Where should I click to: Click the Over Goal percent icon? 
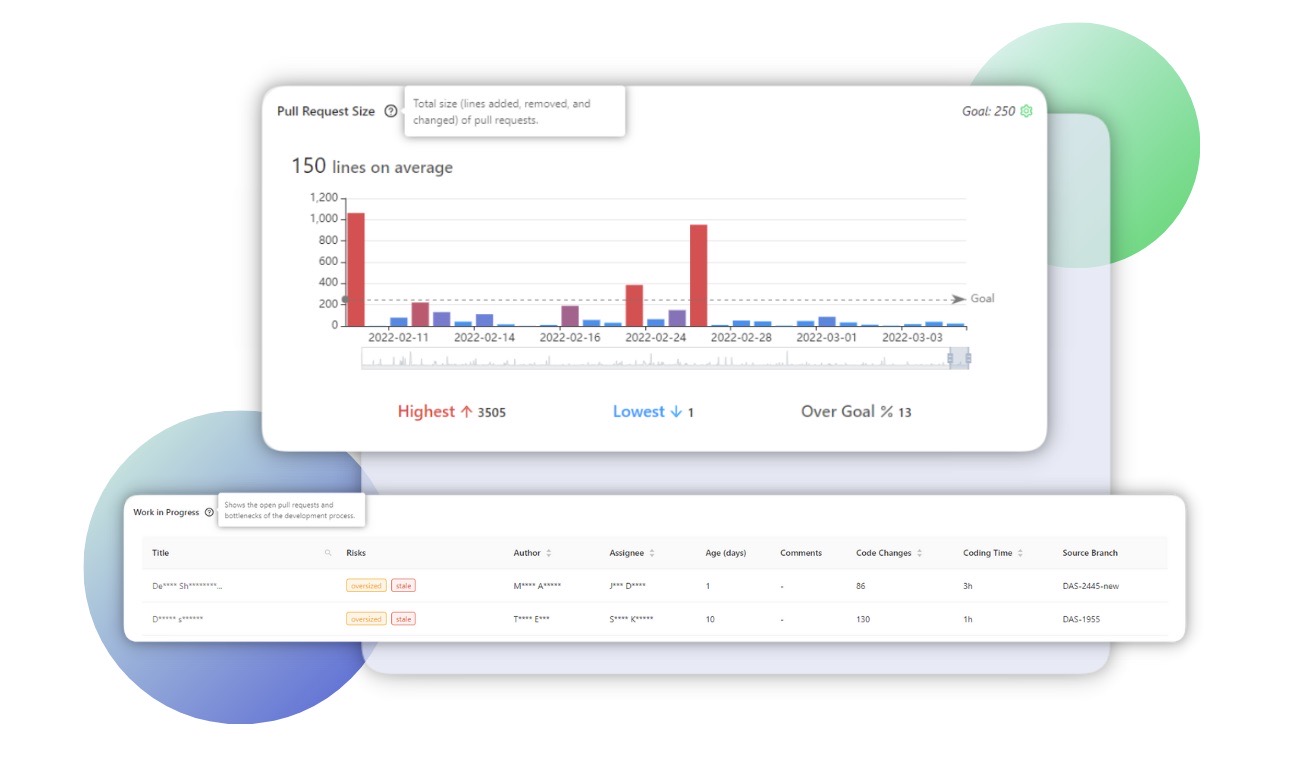pos(886,412)
